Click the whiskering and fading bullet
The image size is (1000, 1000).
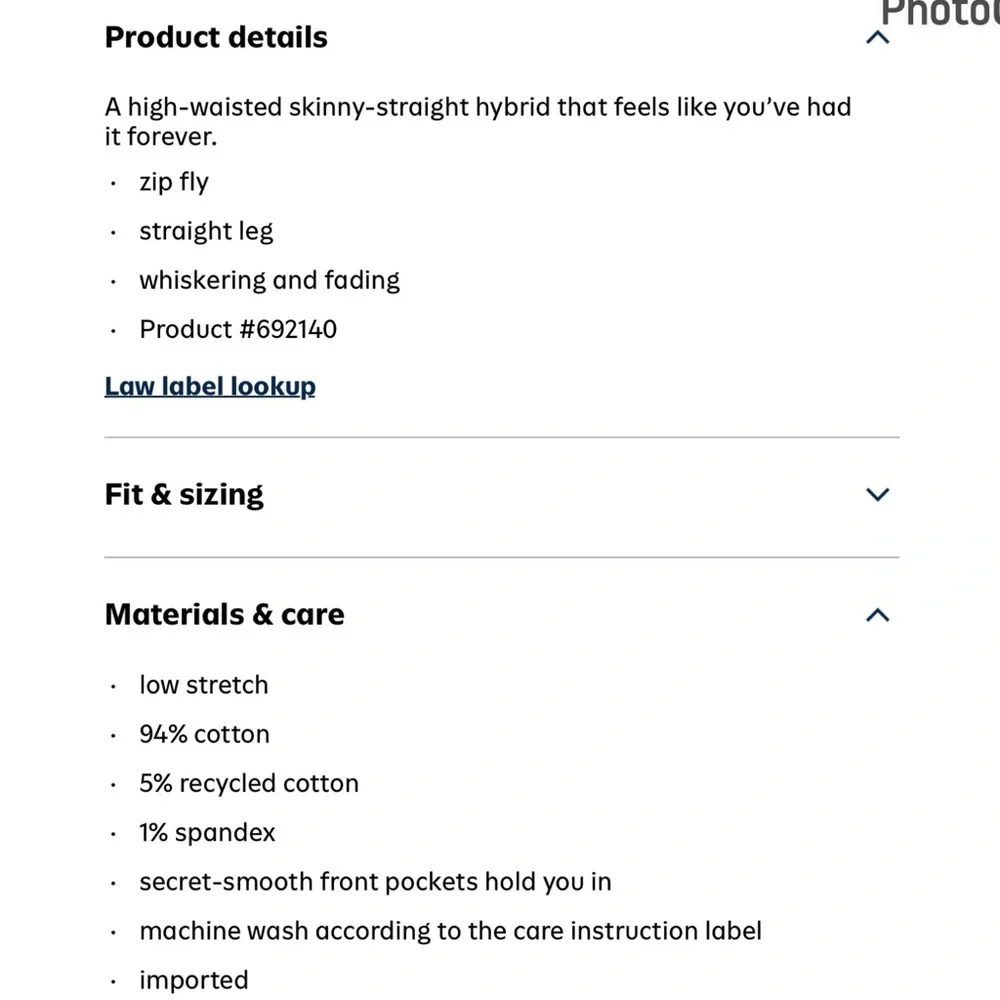269,280
